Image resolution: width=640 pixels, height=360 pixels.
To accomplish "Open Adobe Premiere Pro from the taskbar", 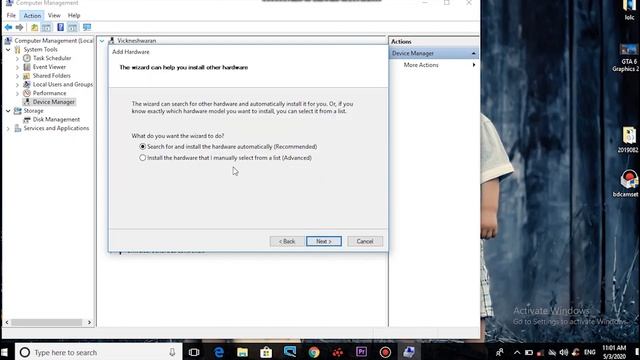I will pos(361,352).
